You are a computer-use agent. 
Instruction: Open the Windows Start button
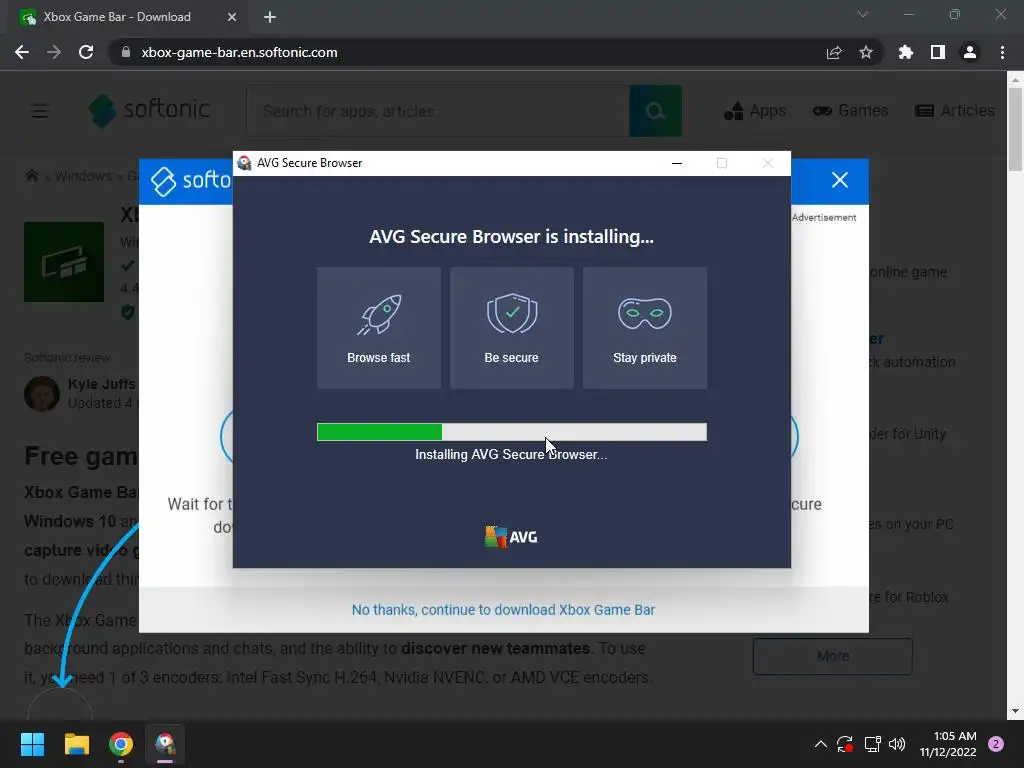[32, 744]
